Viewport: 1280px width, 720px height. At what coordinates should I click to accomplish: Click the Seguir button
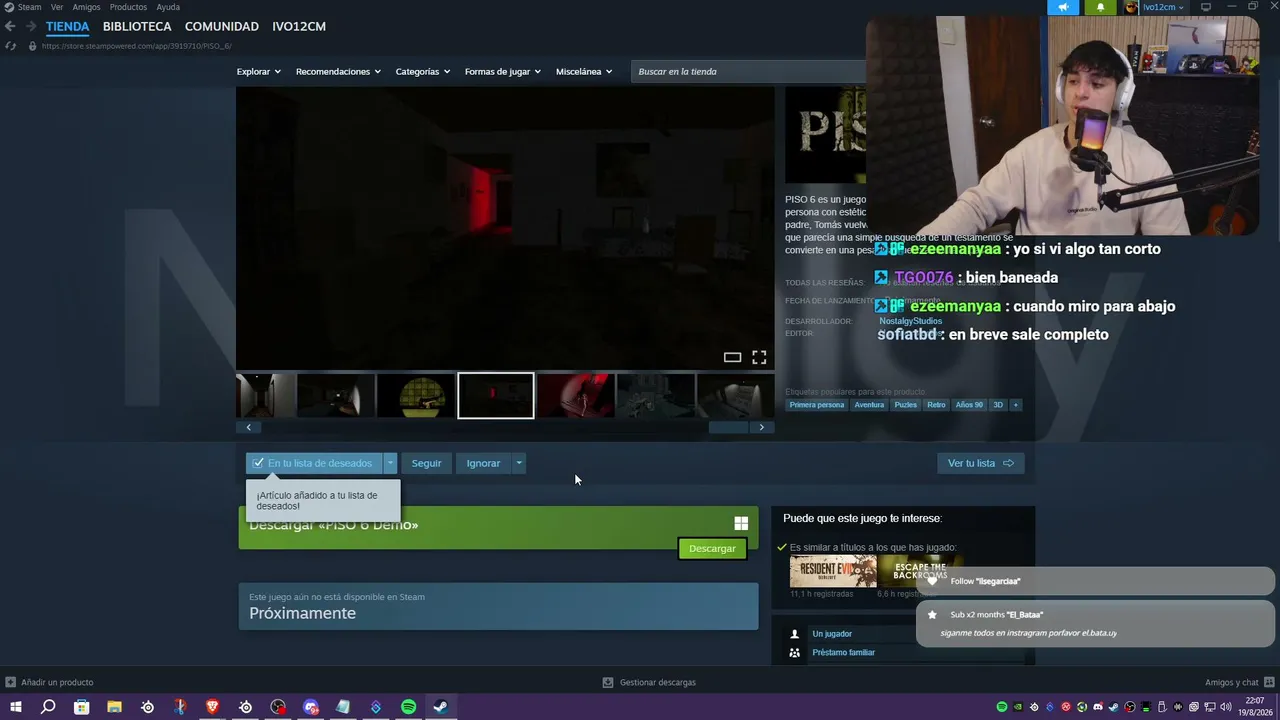coord(426,463)
